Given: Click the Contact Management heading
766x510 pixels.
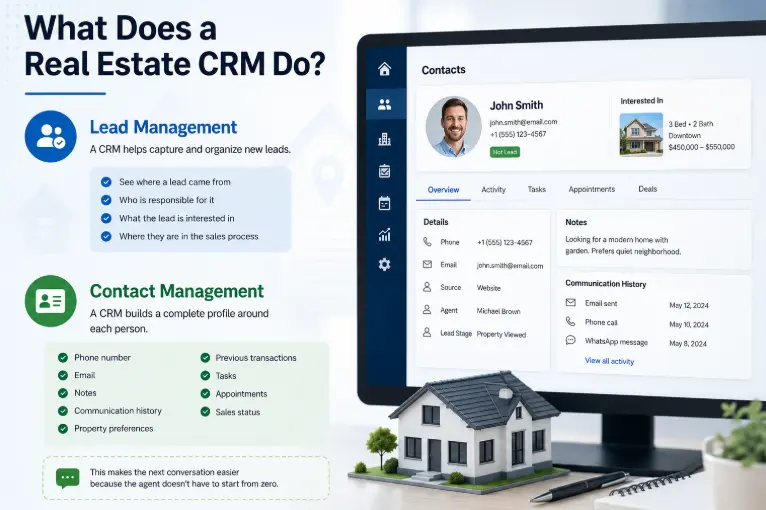Looking at the screenshot, I should [x=176, y=291].
